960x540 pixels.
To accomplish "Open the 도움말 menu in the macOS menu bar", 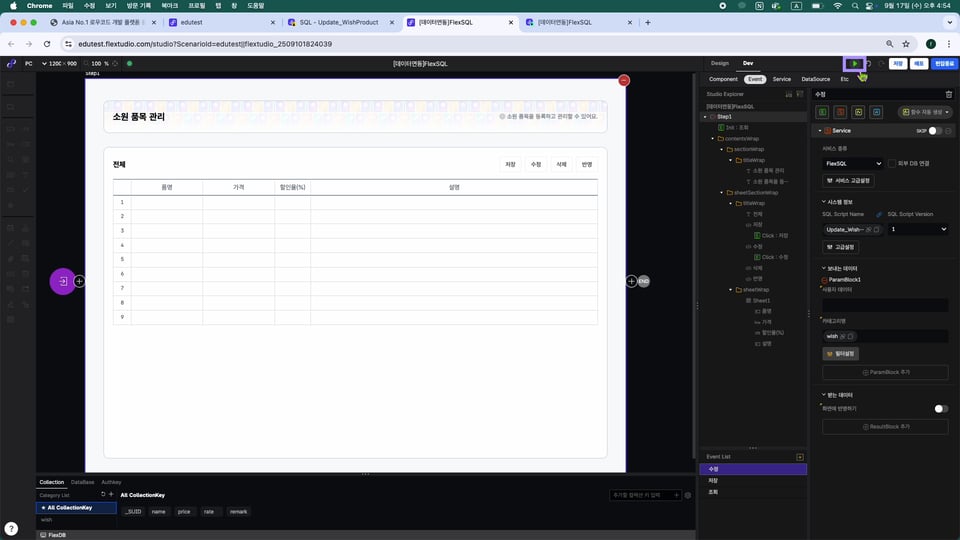I will pyautogui.click(x=255, y=6).
